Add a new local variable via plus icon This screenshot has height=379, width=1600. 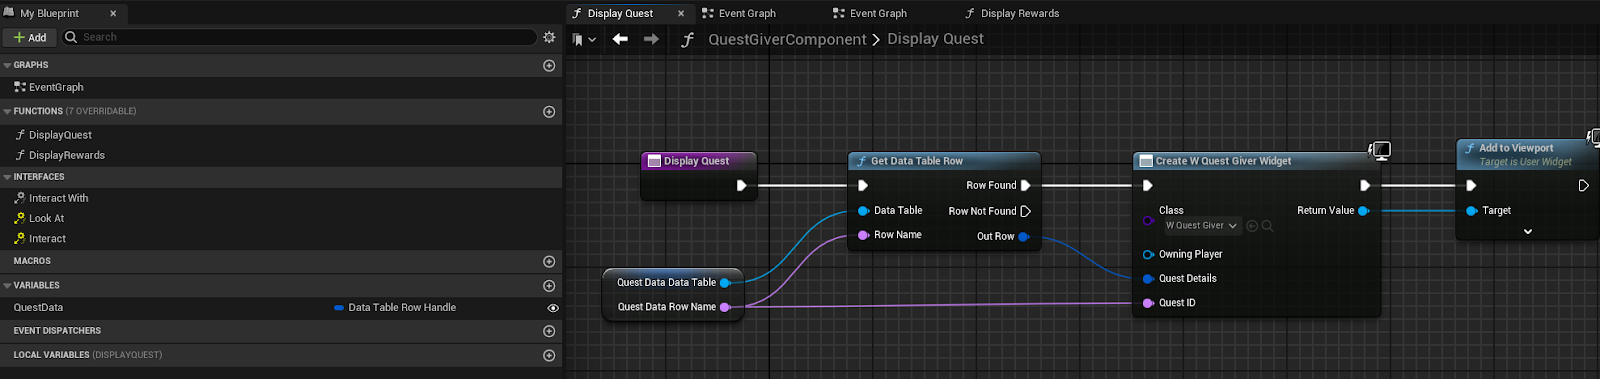[x=549, y=355]
